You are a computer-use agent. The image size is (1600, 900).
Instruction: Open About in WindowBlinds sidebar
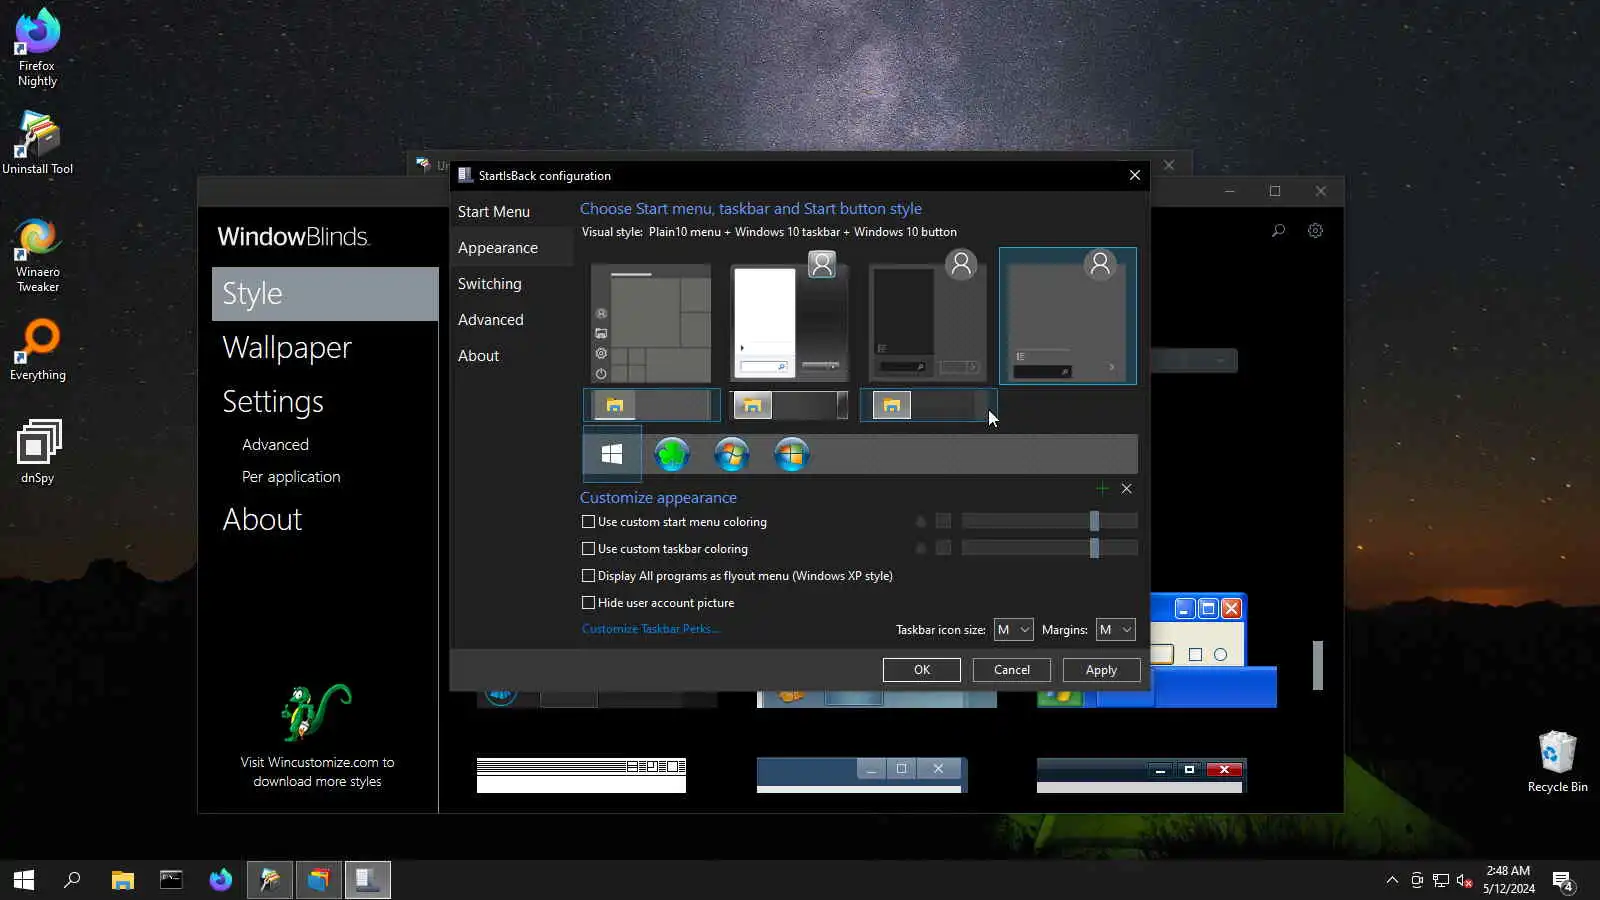(x=262, y=520)
